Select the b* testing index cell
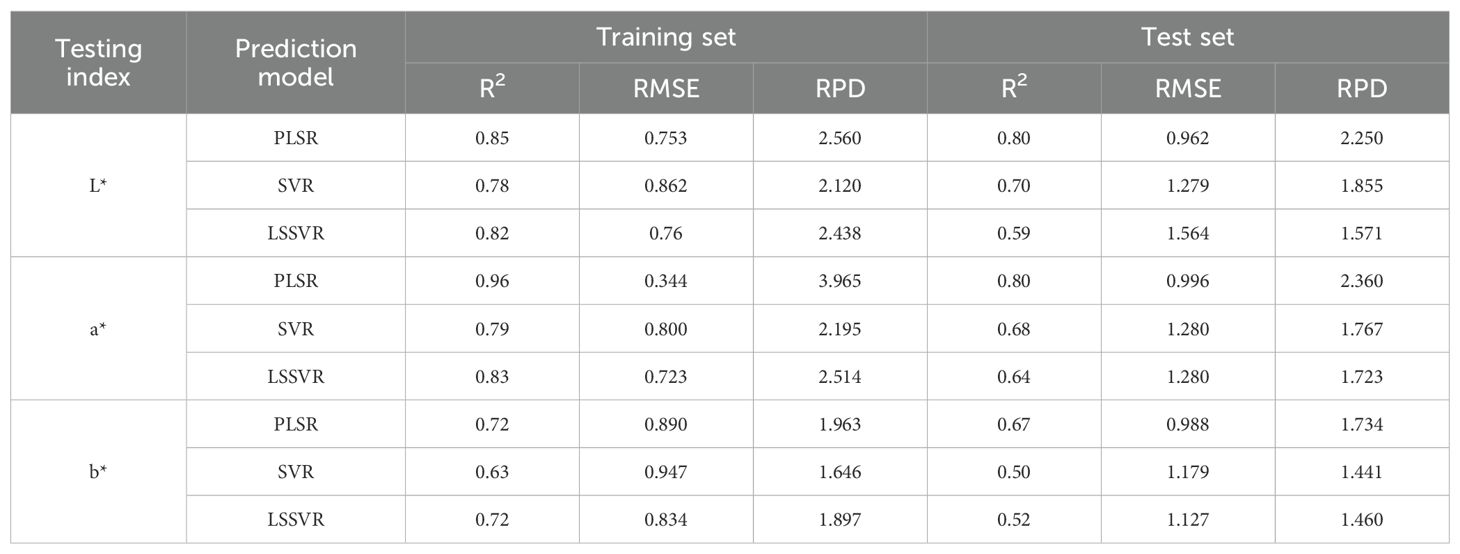1460x554 pixels. [98, 472]
